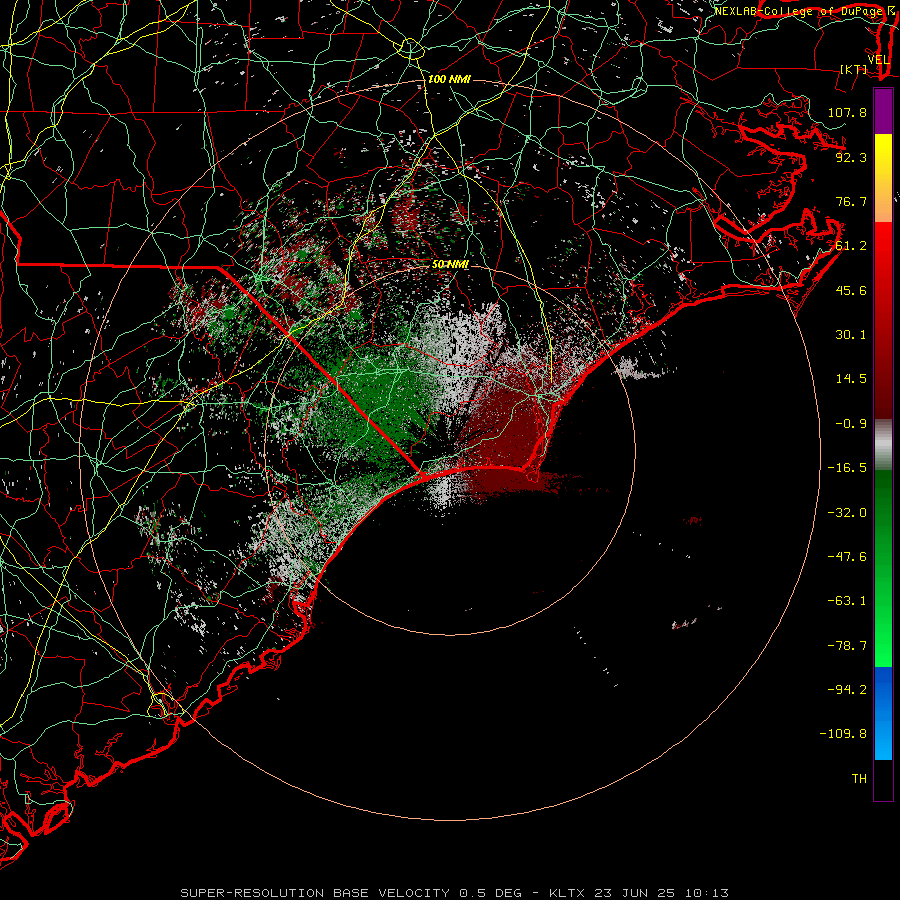Image resolution: width=900 pixels, height=900 pixels.
Task: Select the -16.5 scale value
Action: 847,468
